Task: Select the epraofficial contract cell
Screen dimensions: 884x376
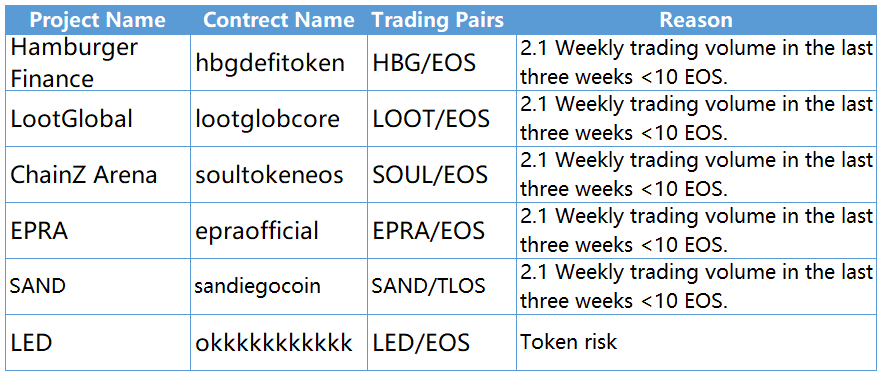Action: pos(279,231)
